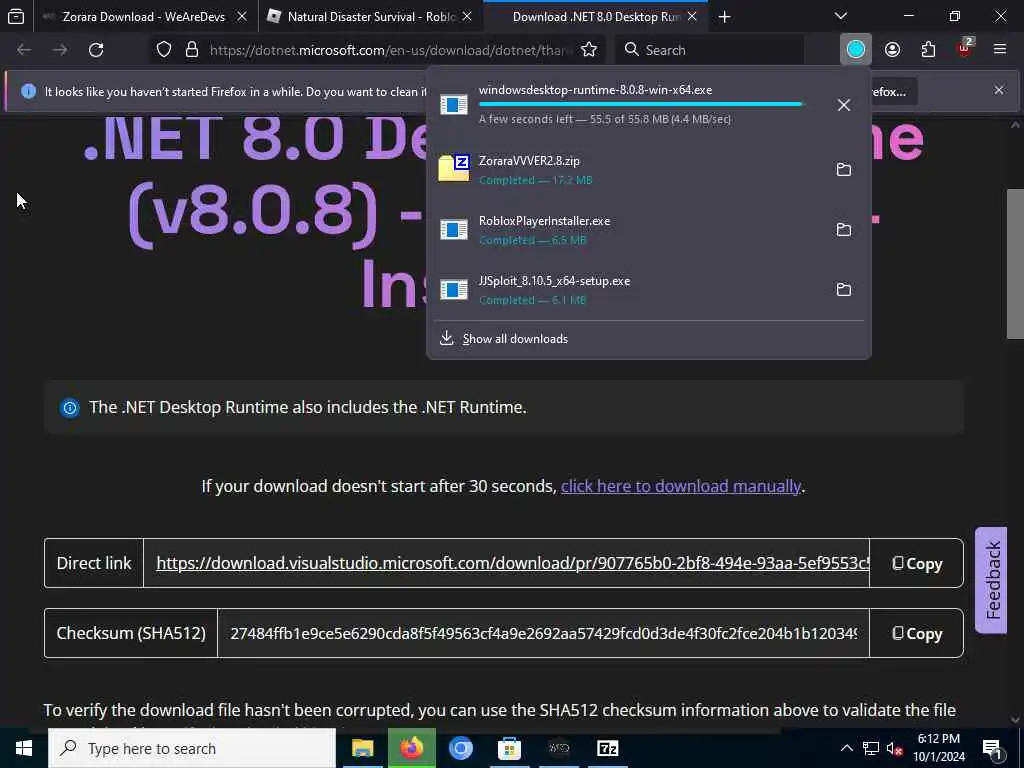Cancel the windowsdesktop-runtime download
Screen dimensions: 1024x768
(844, 104)
